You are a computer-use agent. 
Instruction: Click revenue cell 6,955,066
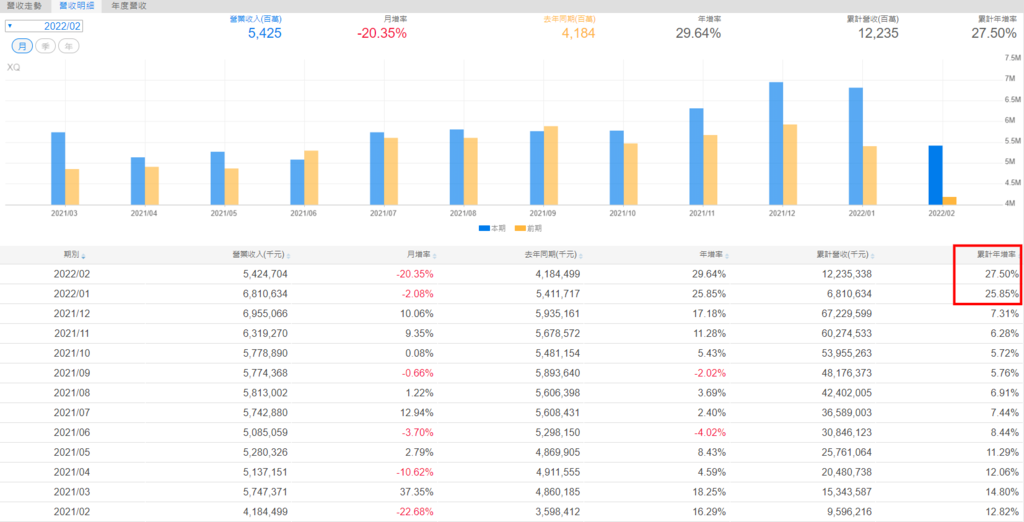264,314
